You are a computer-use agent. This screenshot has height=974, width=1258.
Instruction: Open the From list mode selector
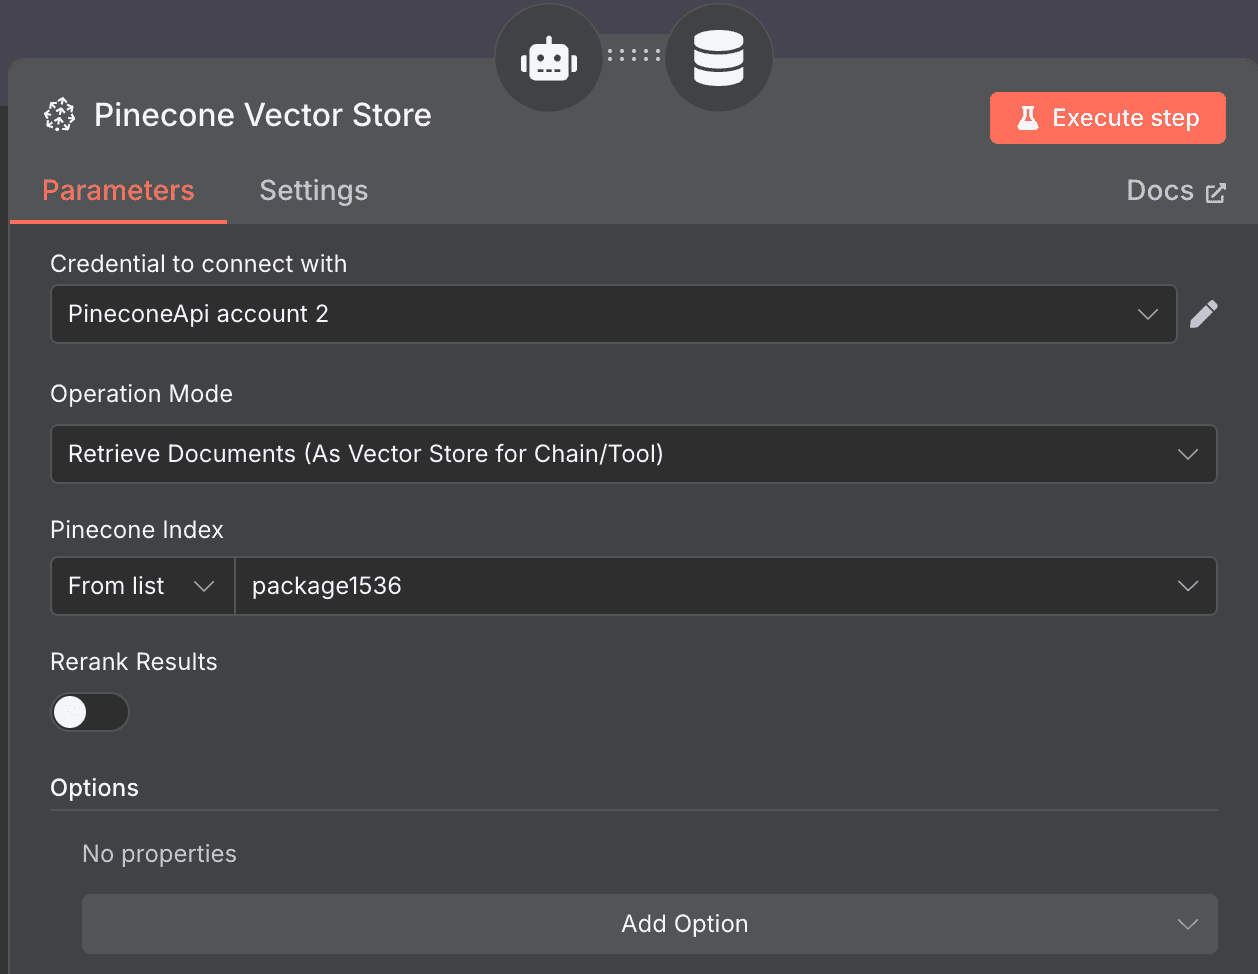tap(142, 586)
